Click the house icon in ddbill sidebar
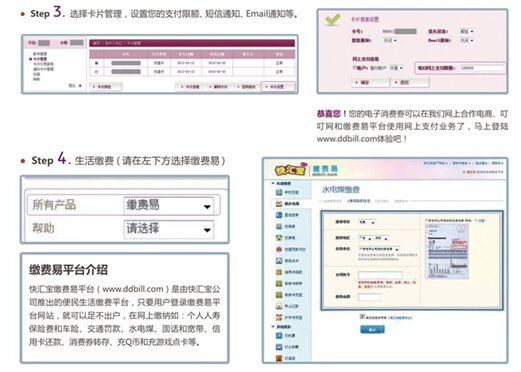 point(279,238)
